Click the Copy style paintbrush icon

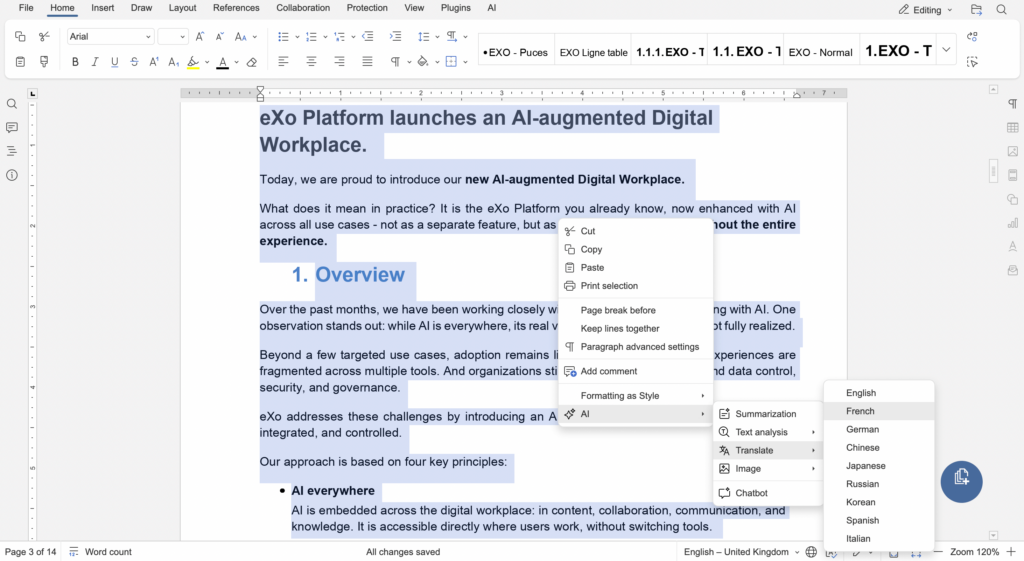44,62
